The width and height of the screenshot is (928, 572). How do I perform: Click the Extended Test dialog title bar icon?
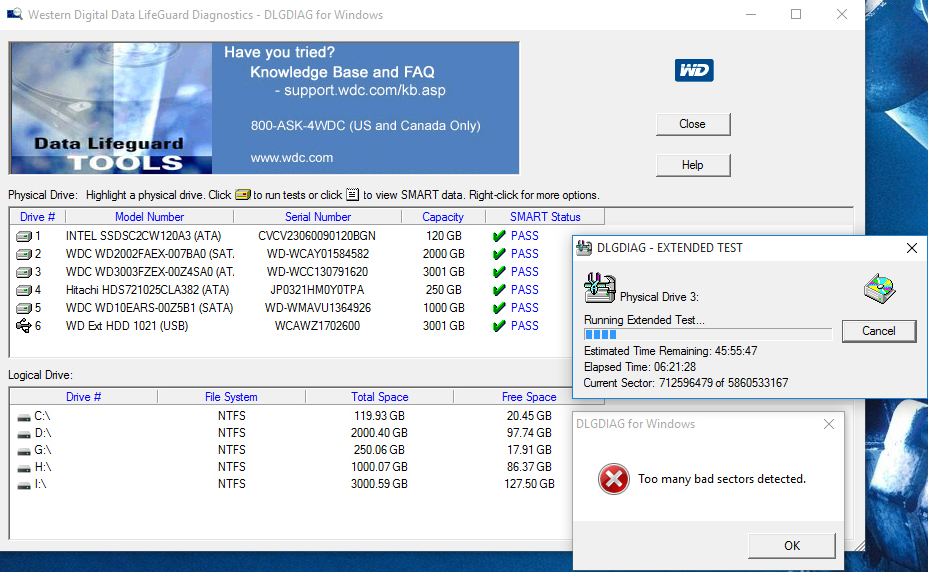[584, 248]
